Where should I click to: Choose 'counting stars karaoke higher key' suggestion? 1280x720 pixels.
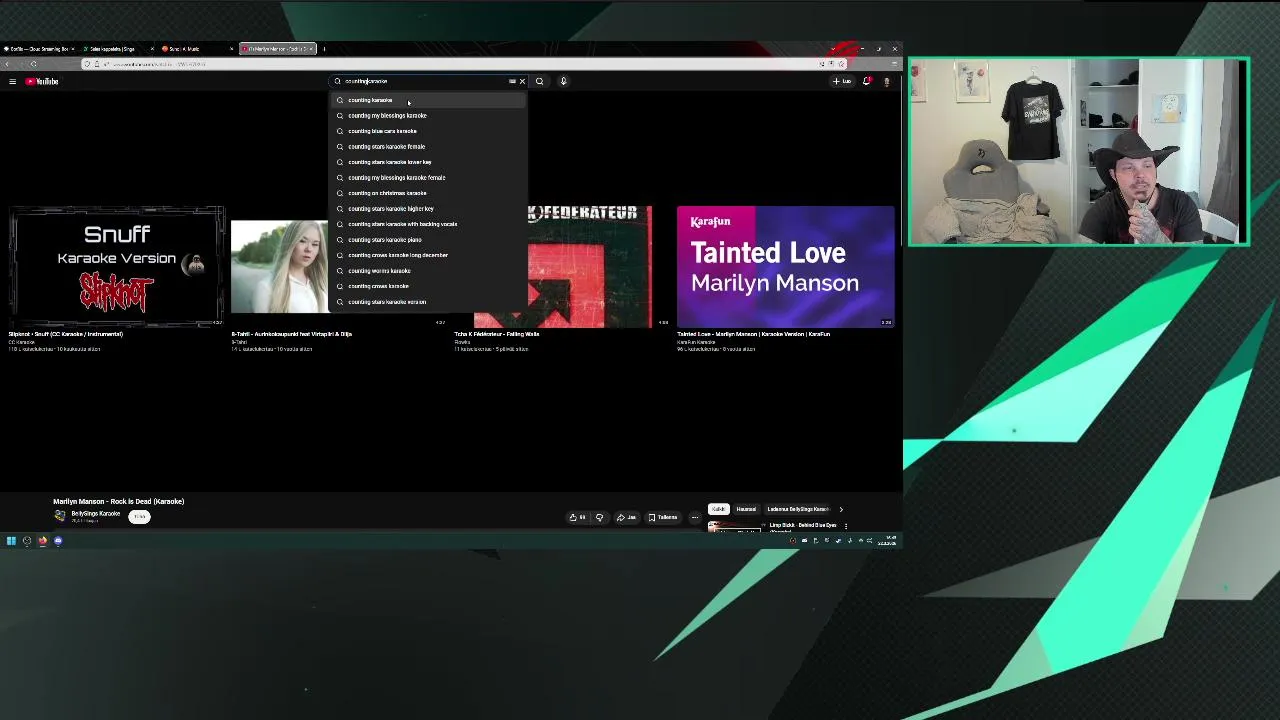click(x=428, y=208)
